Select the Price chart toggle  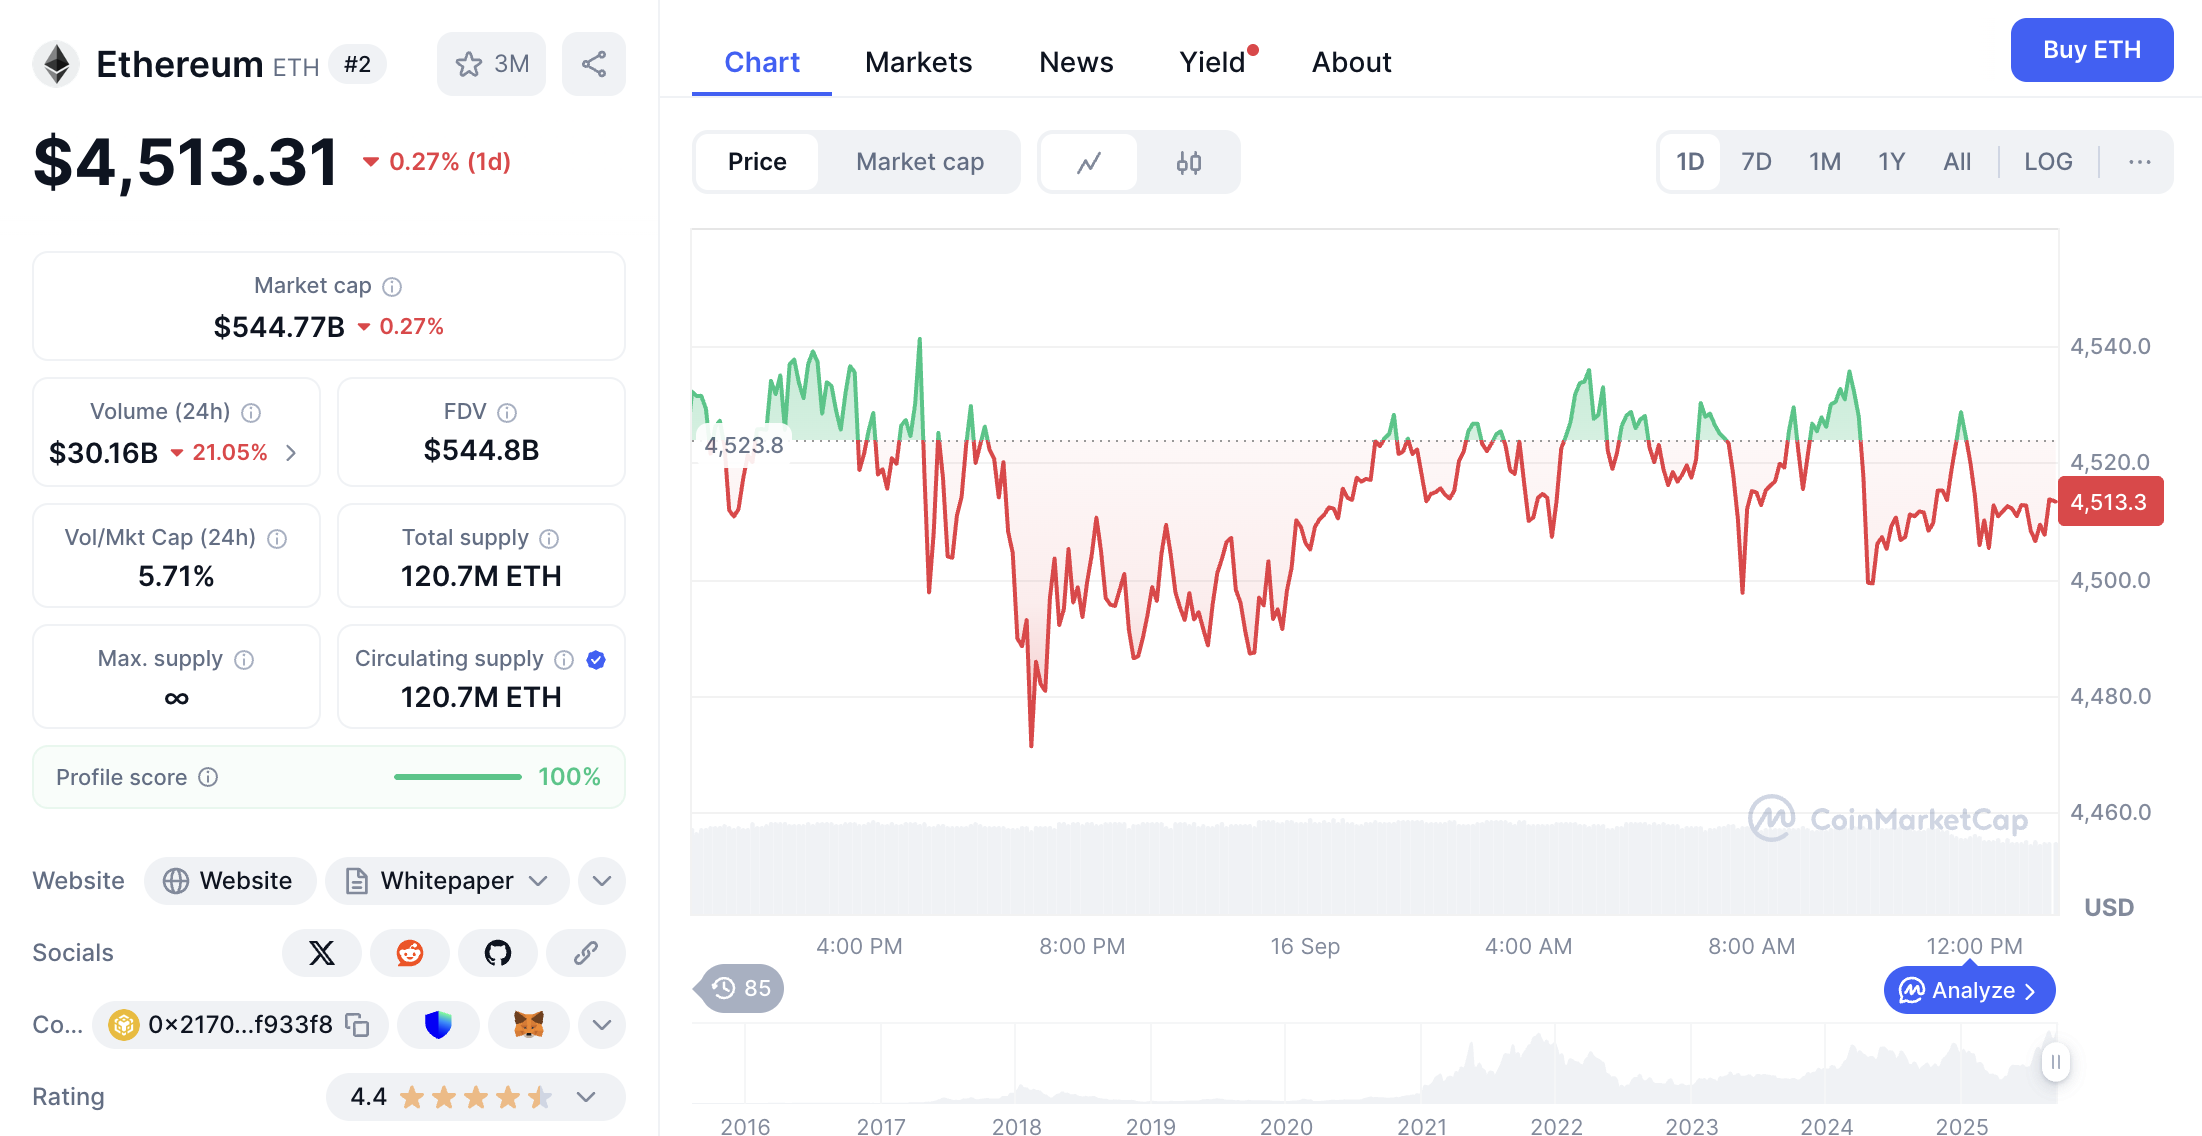tap(757, 162)
